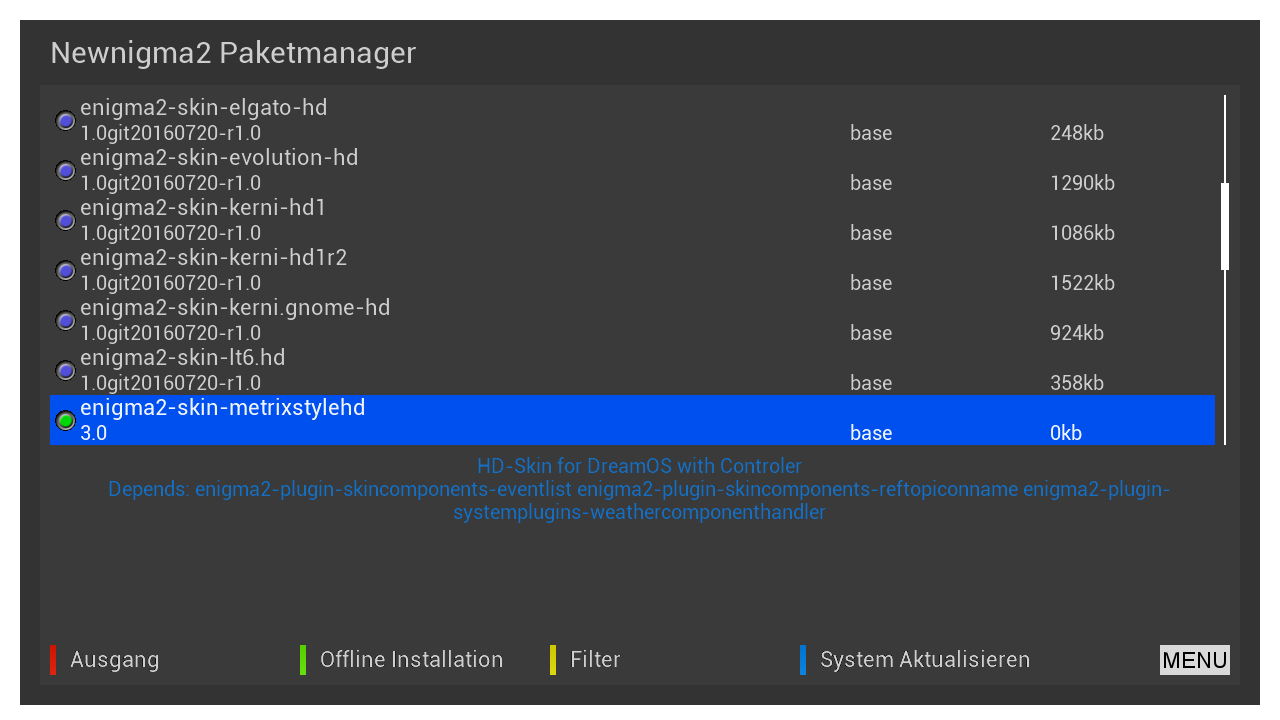Open the package Filter
Image resolution: width=1280 pixels, height=720 pixels.
[595, 660]
